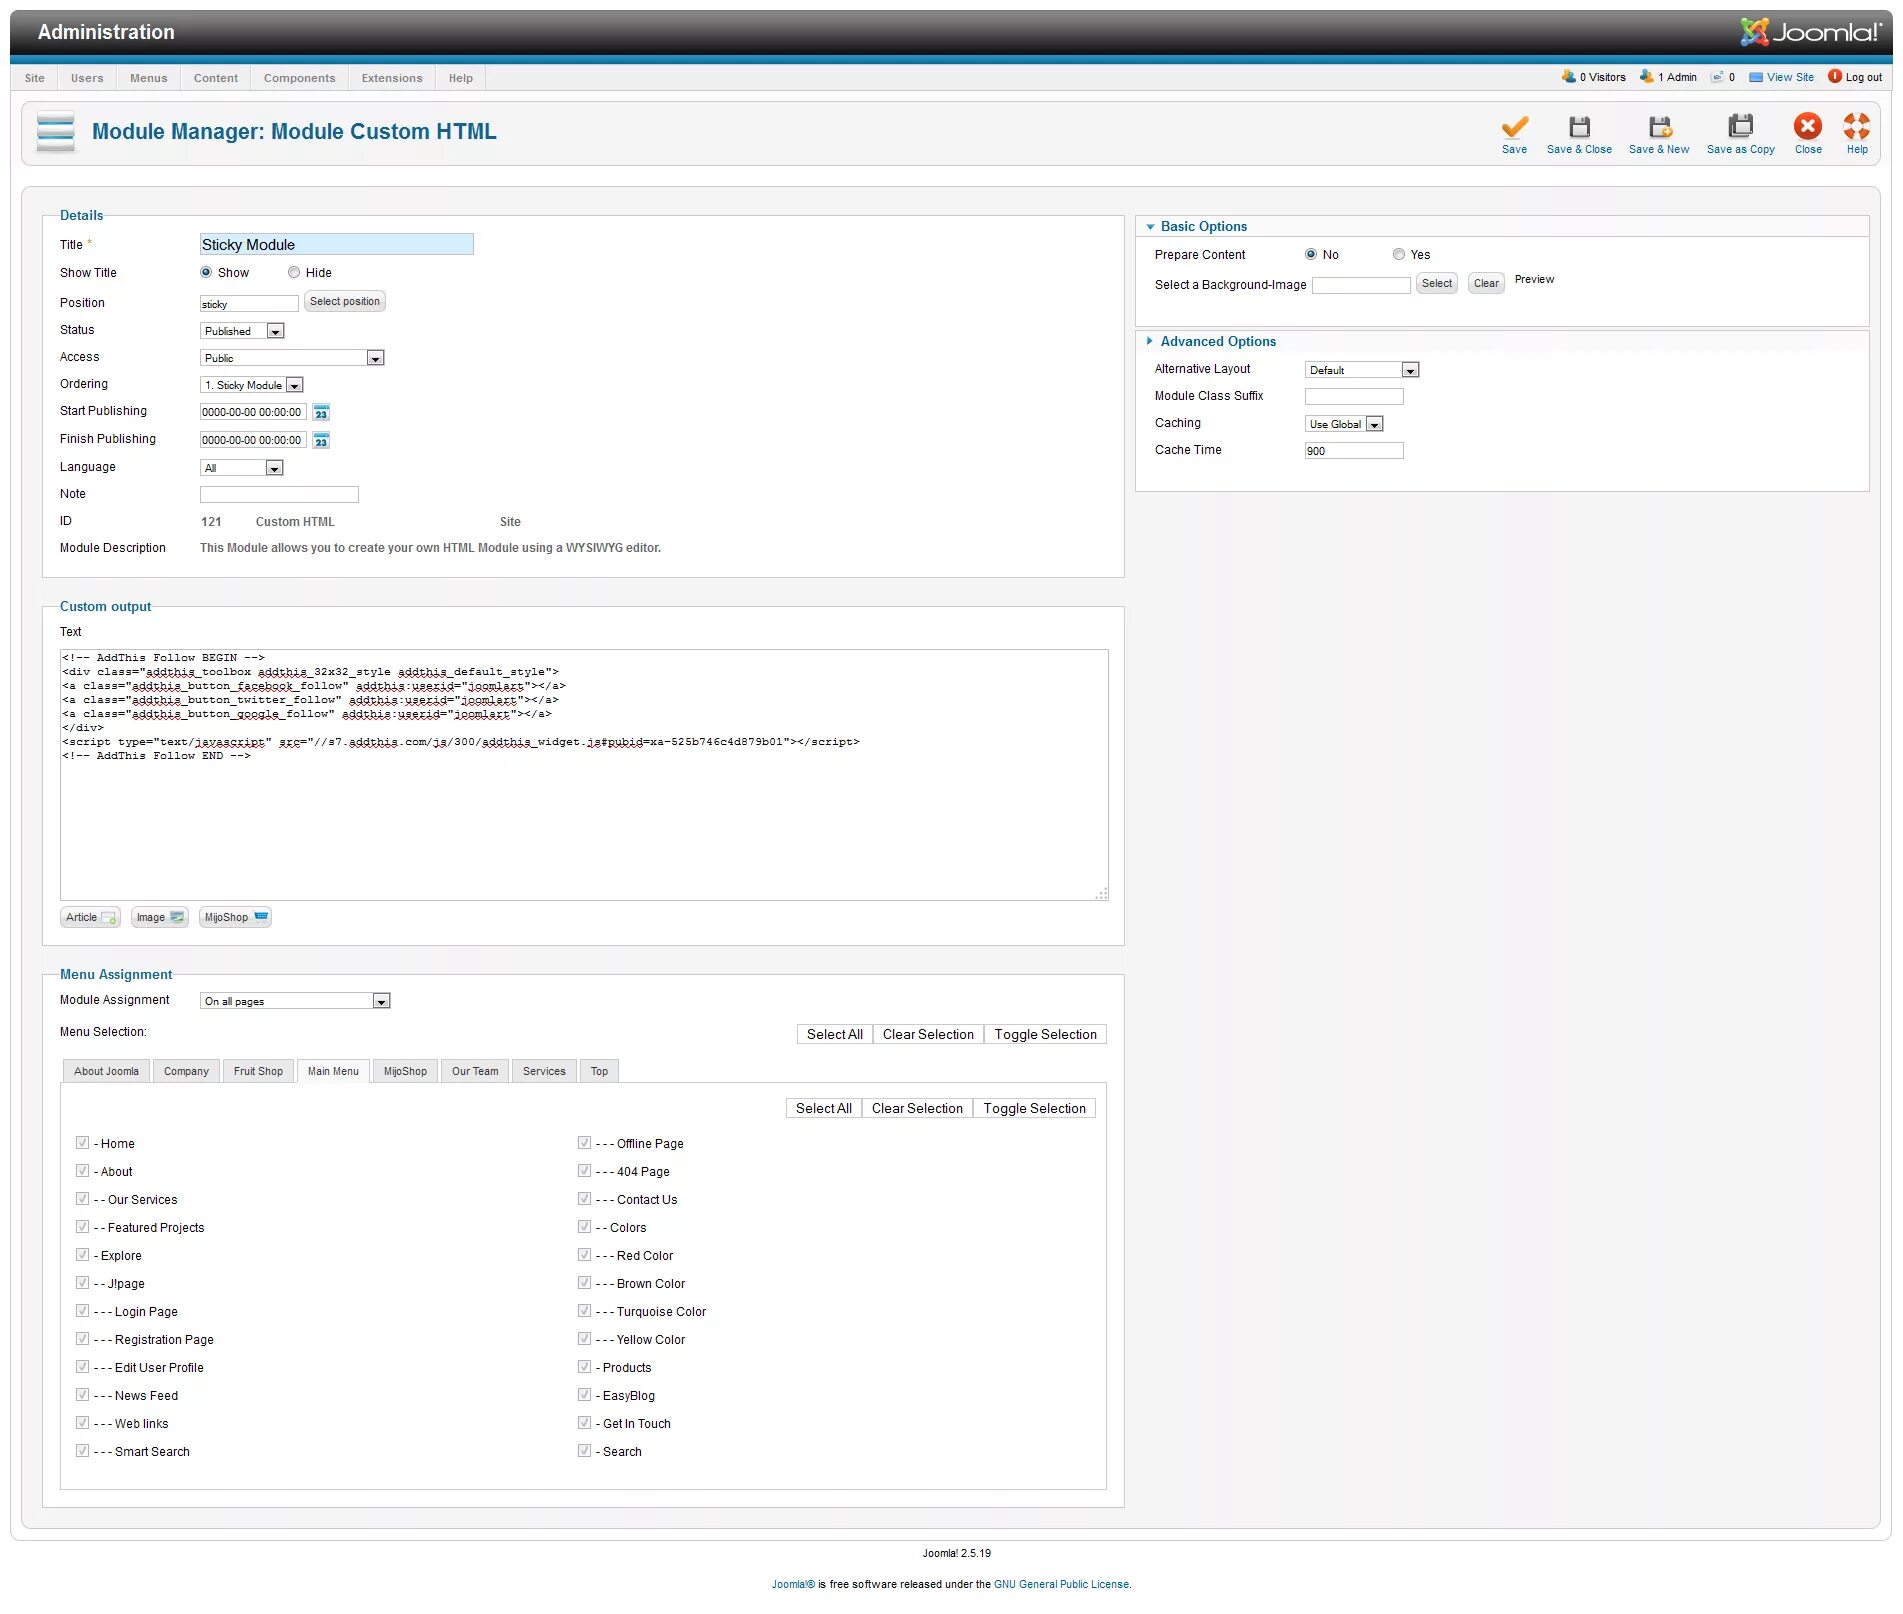Image resolution: width=1903 pixels, height=1614 pixels.
Task: Switch to the Our Team tab
Action: 475,1071
